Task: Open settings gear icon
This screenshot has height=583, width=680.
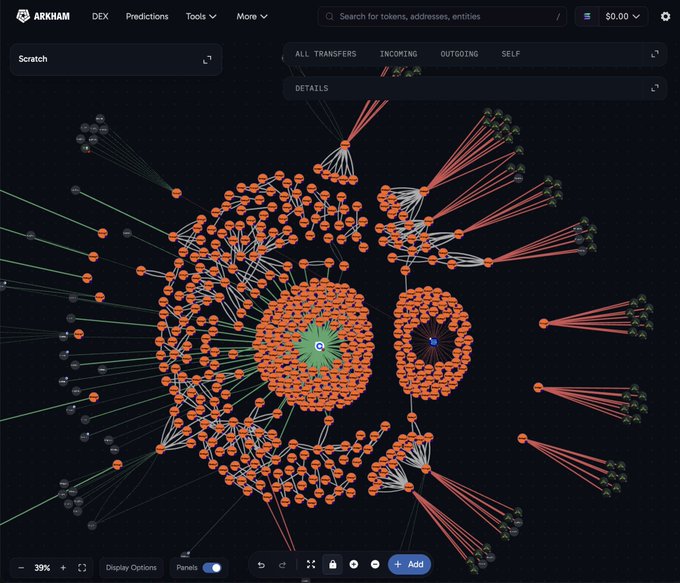Action: coord(665,16)
